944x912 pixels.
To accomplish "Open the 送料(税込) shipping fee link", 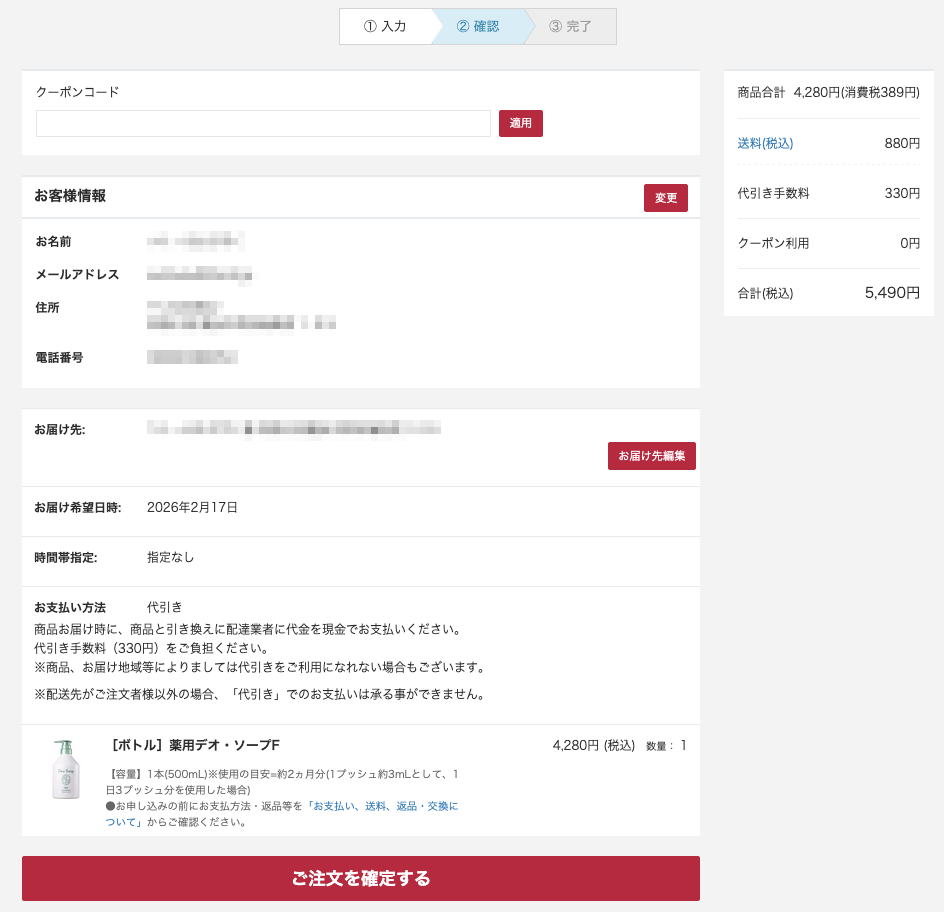I will tap(765, 143).
